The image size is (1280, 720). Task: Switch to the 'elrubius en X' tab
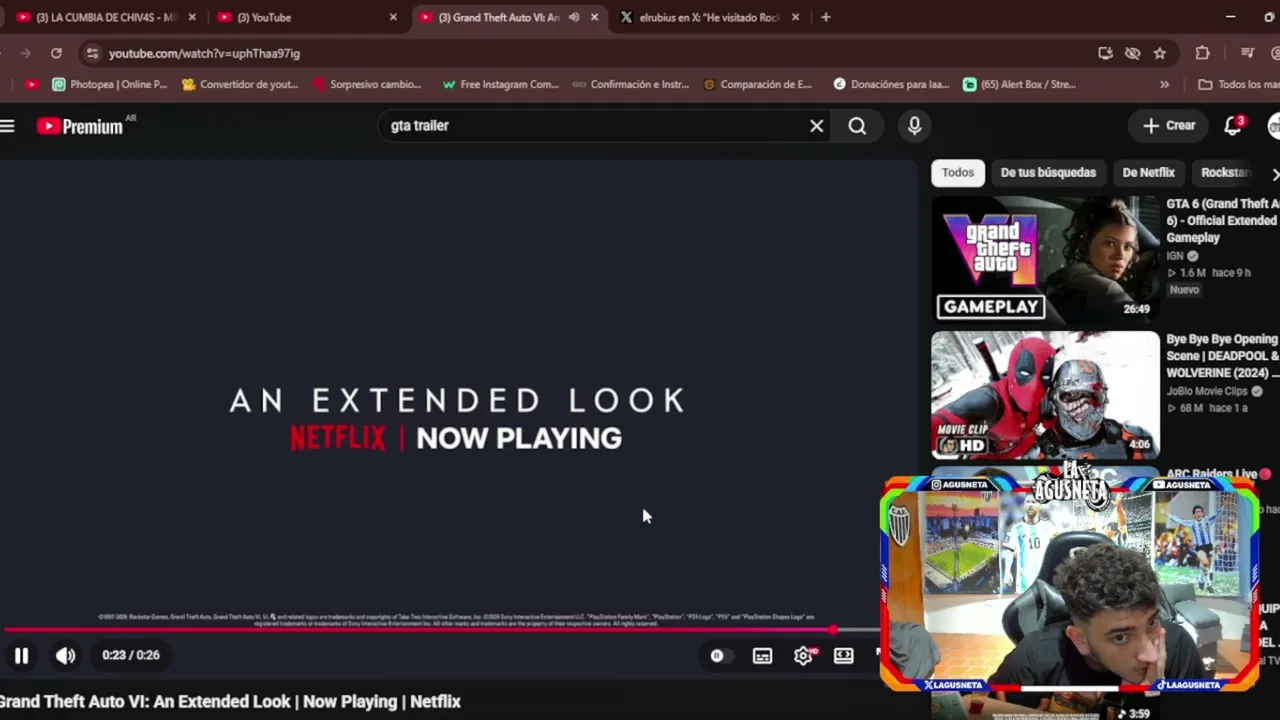pyautogui.click(x=710, y=17)
